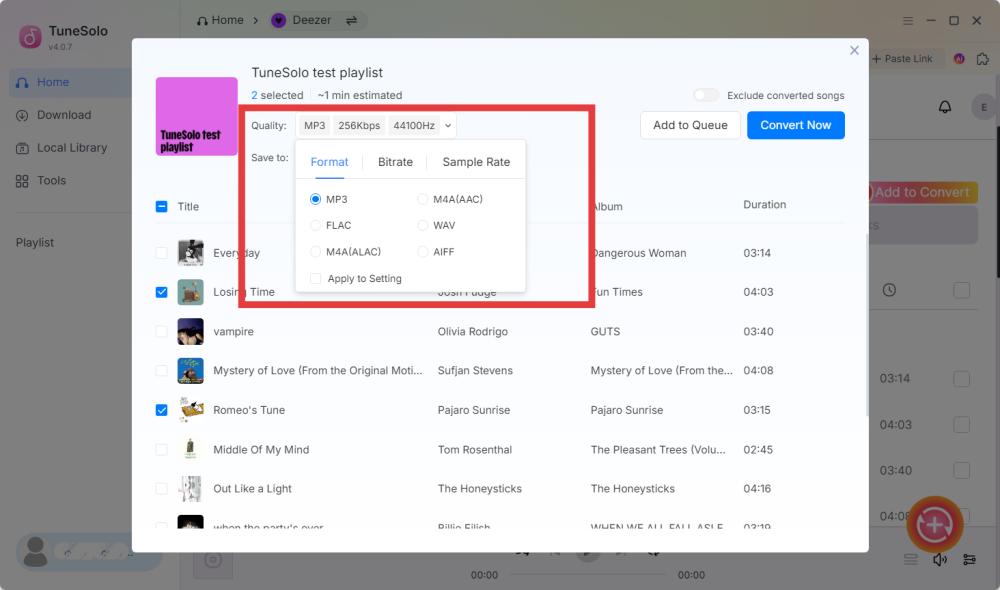Check the Mystery of Love song checkbox
The height and width of the screenshot is (590, 1000).
point(161,371)
